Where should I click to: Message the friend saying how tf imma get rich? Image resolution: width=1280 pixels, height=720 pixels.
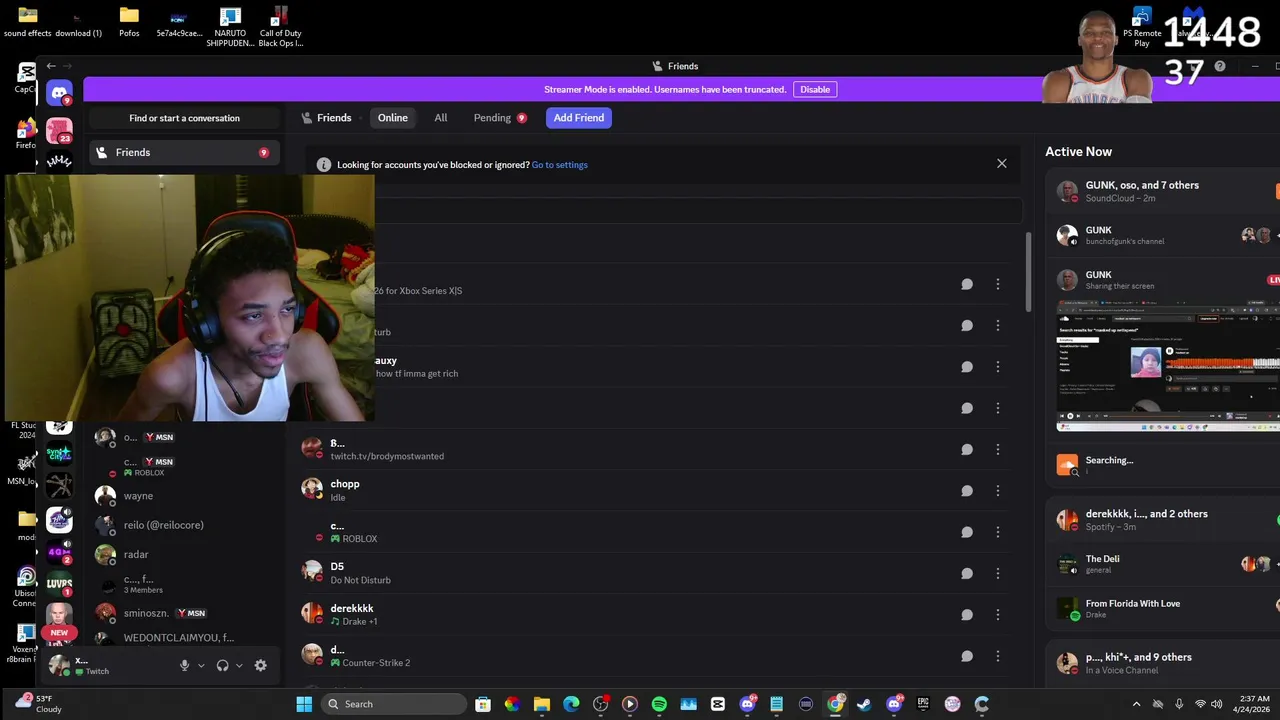tap(966, 367)
